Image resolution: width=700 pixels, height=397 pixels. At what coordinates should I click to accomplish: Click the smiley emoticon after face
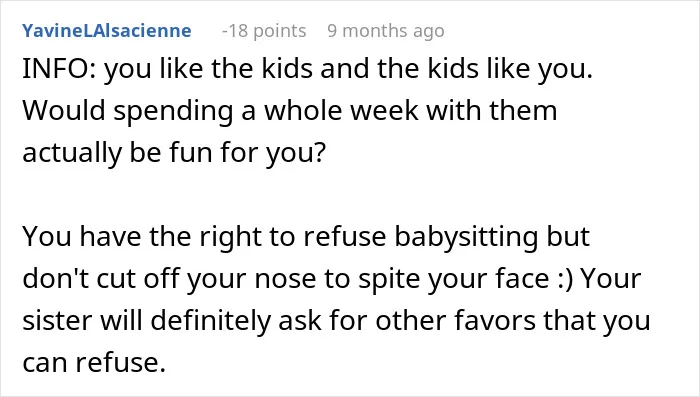565,279
